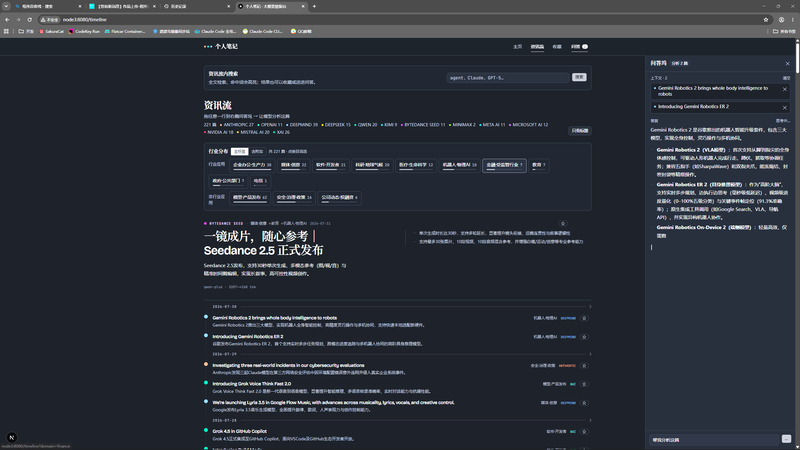
Task: Select the right toggle in 行业分布 header
Action: tap(257, 152)
